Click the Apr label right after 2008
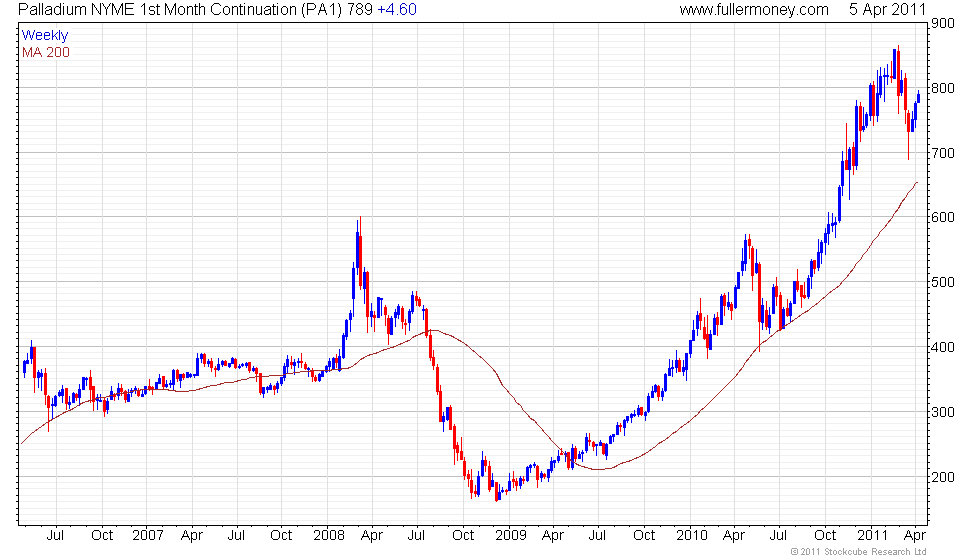This screenshot has width=980, height=560. 372,536
